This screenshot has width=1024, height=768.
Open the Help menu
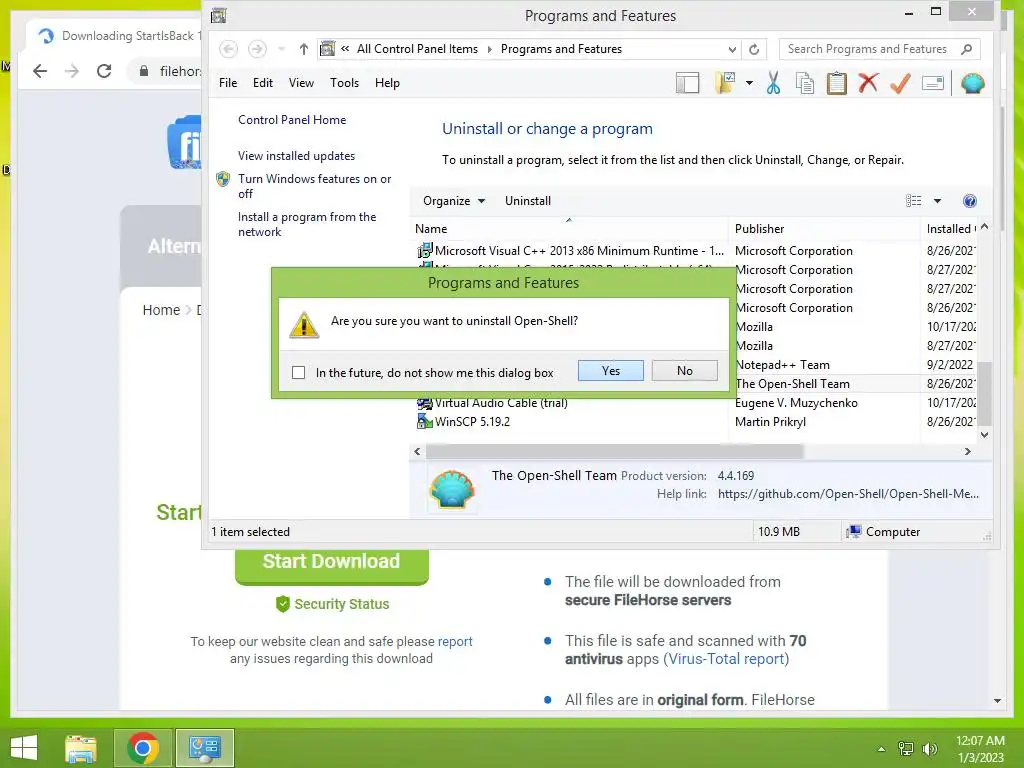(387, 83)
